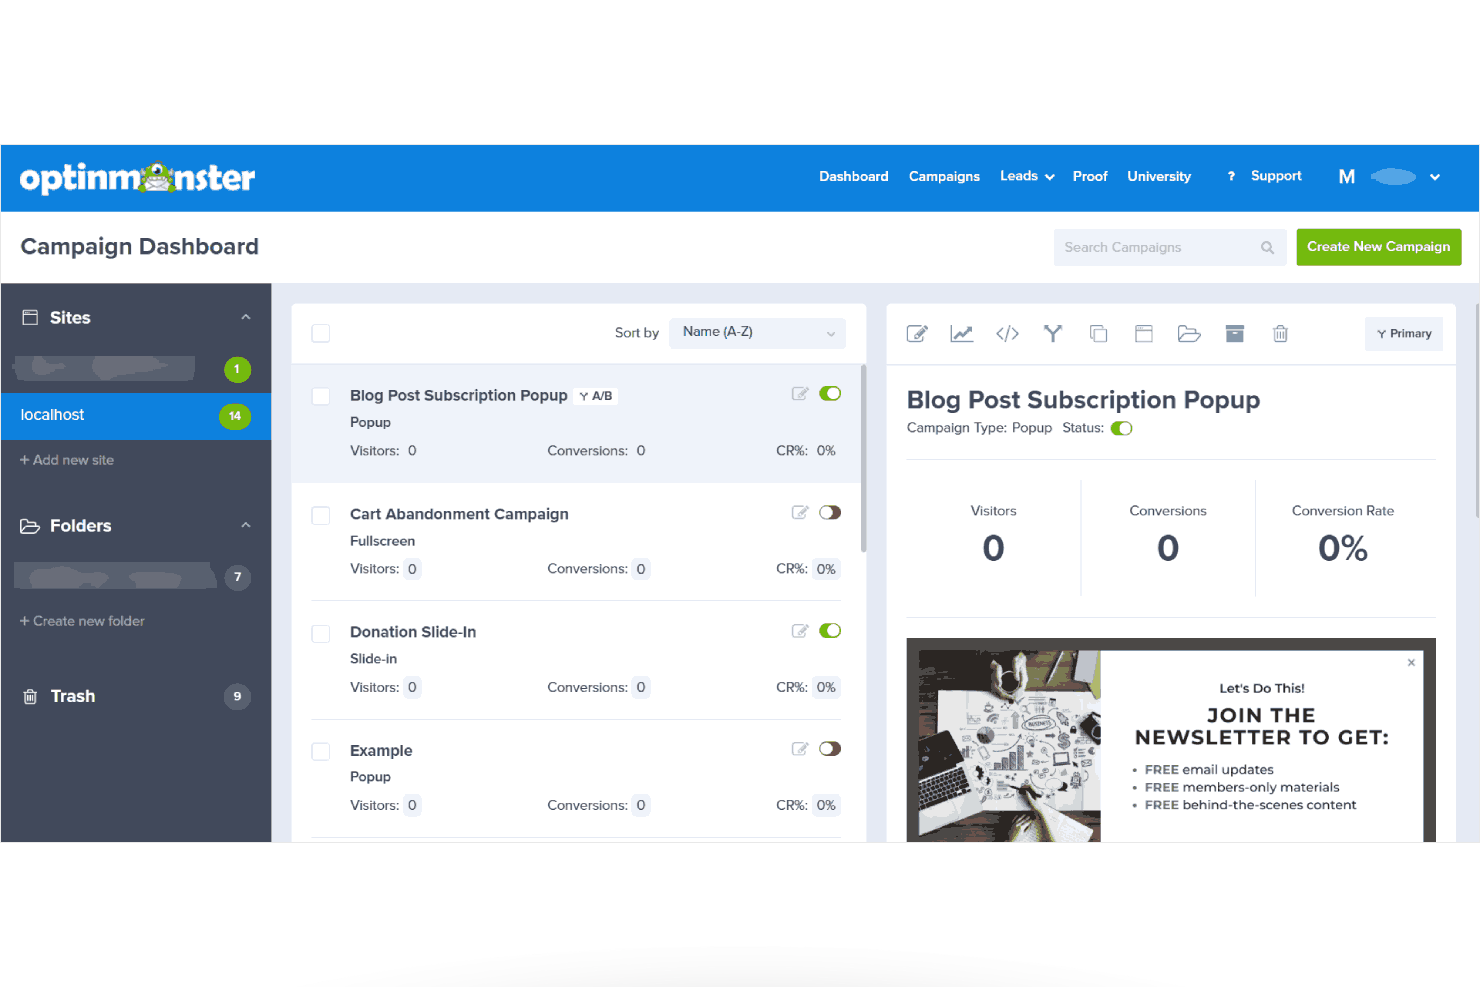This screenshot has width=1480, height=987.
Task: Edit Example campaign via pencil icon
Action: [800, 749]
